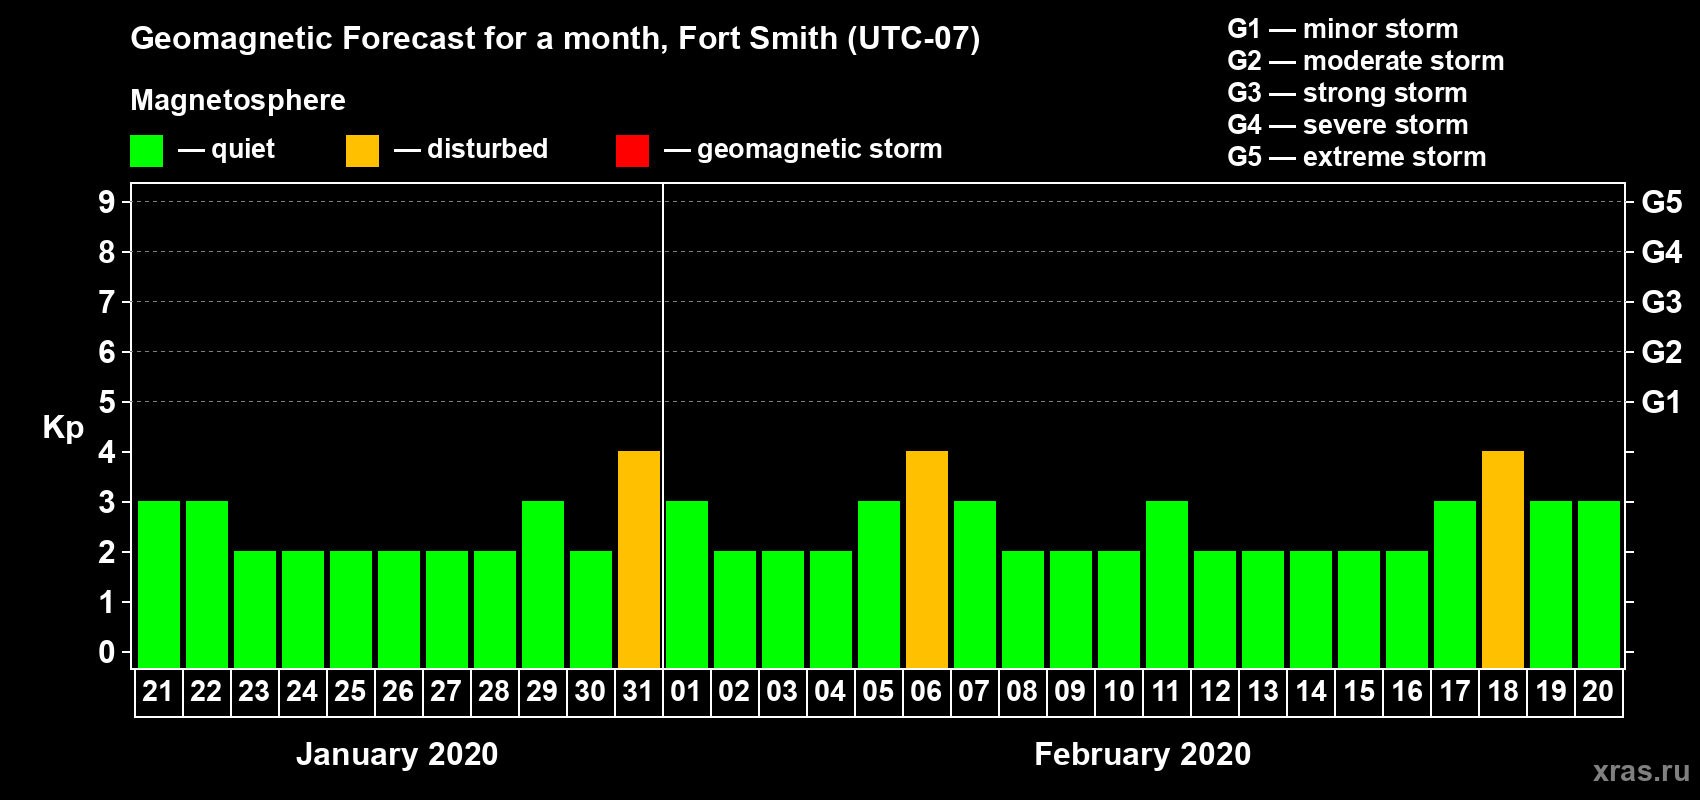This screenshot has height=800, width=1700.
Task: Select the orange bar for February 18
Action: coord(1503,559)
